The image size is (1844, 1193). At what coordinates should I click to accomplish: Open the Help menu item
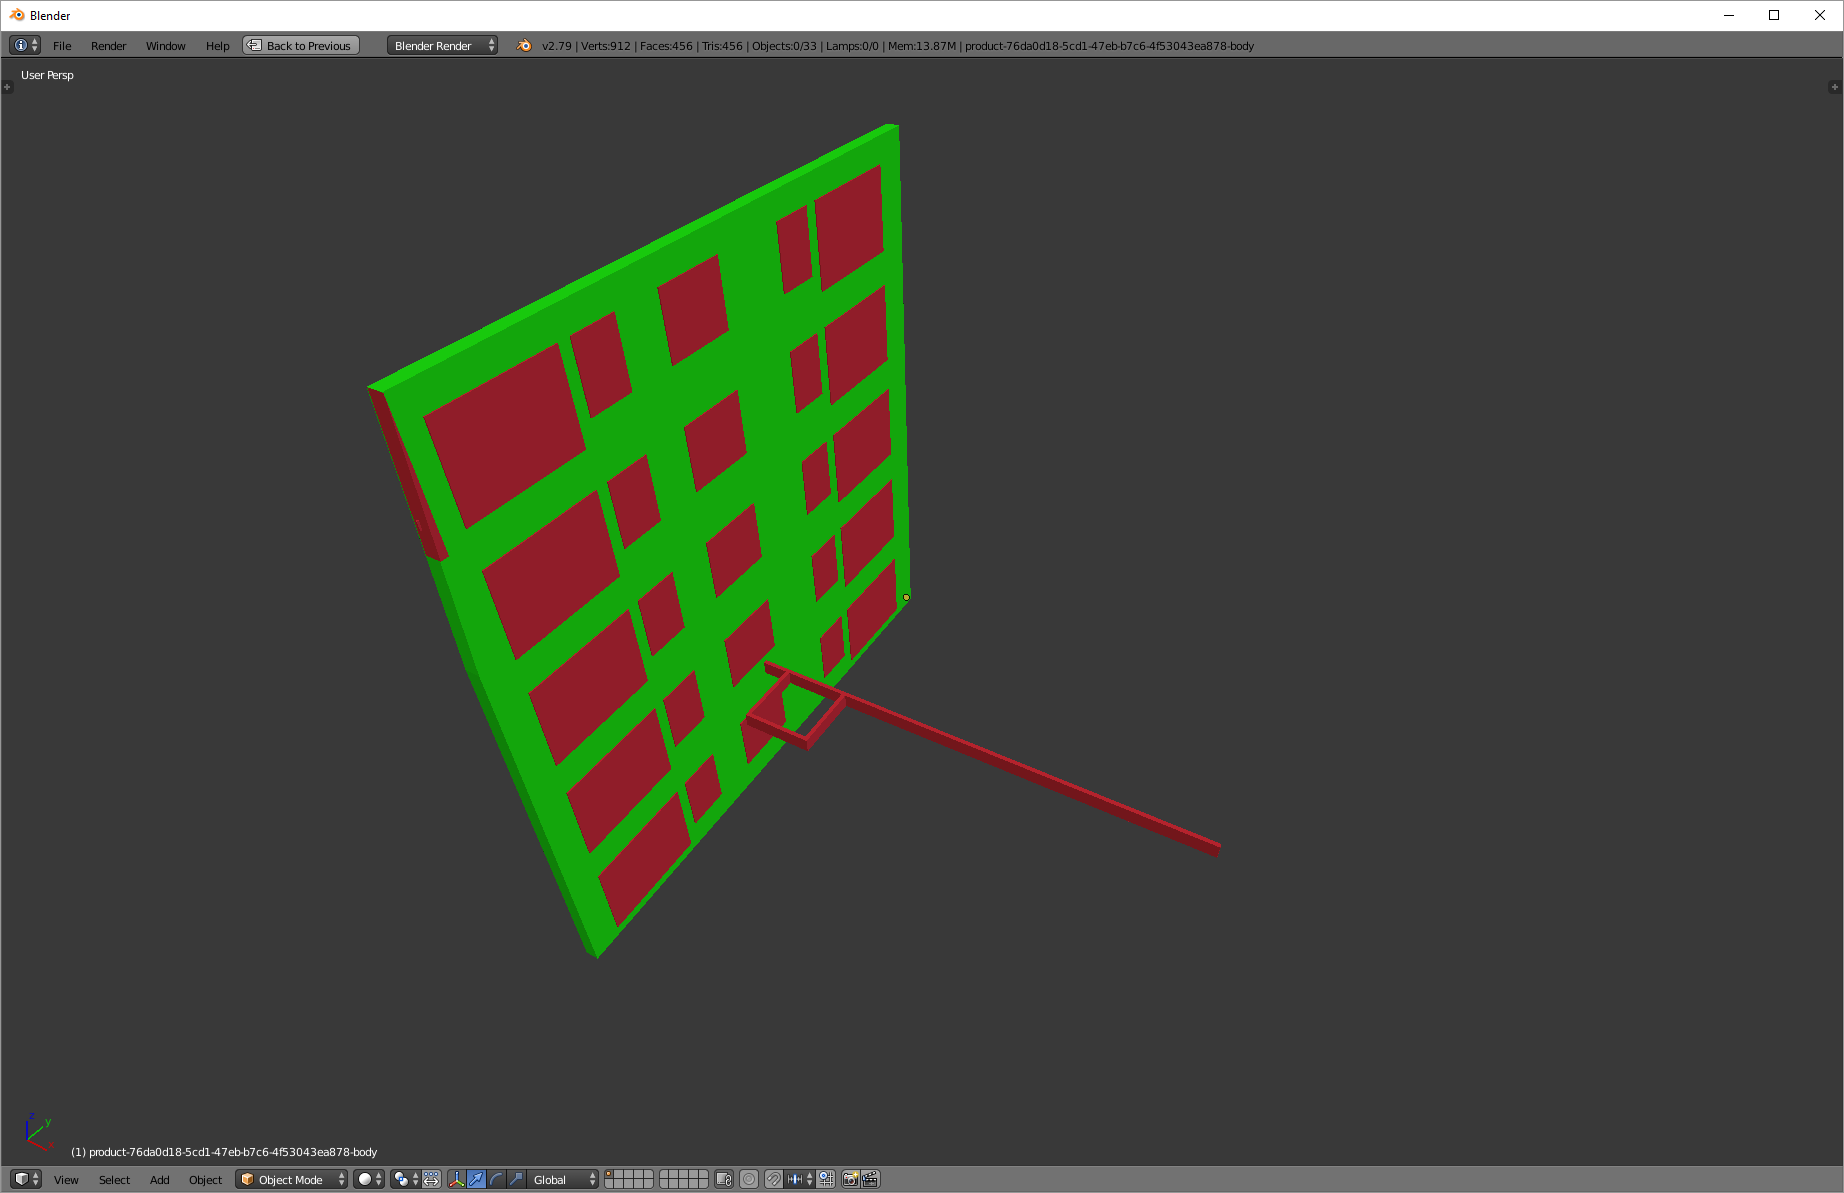pos(217,45)
